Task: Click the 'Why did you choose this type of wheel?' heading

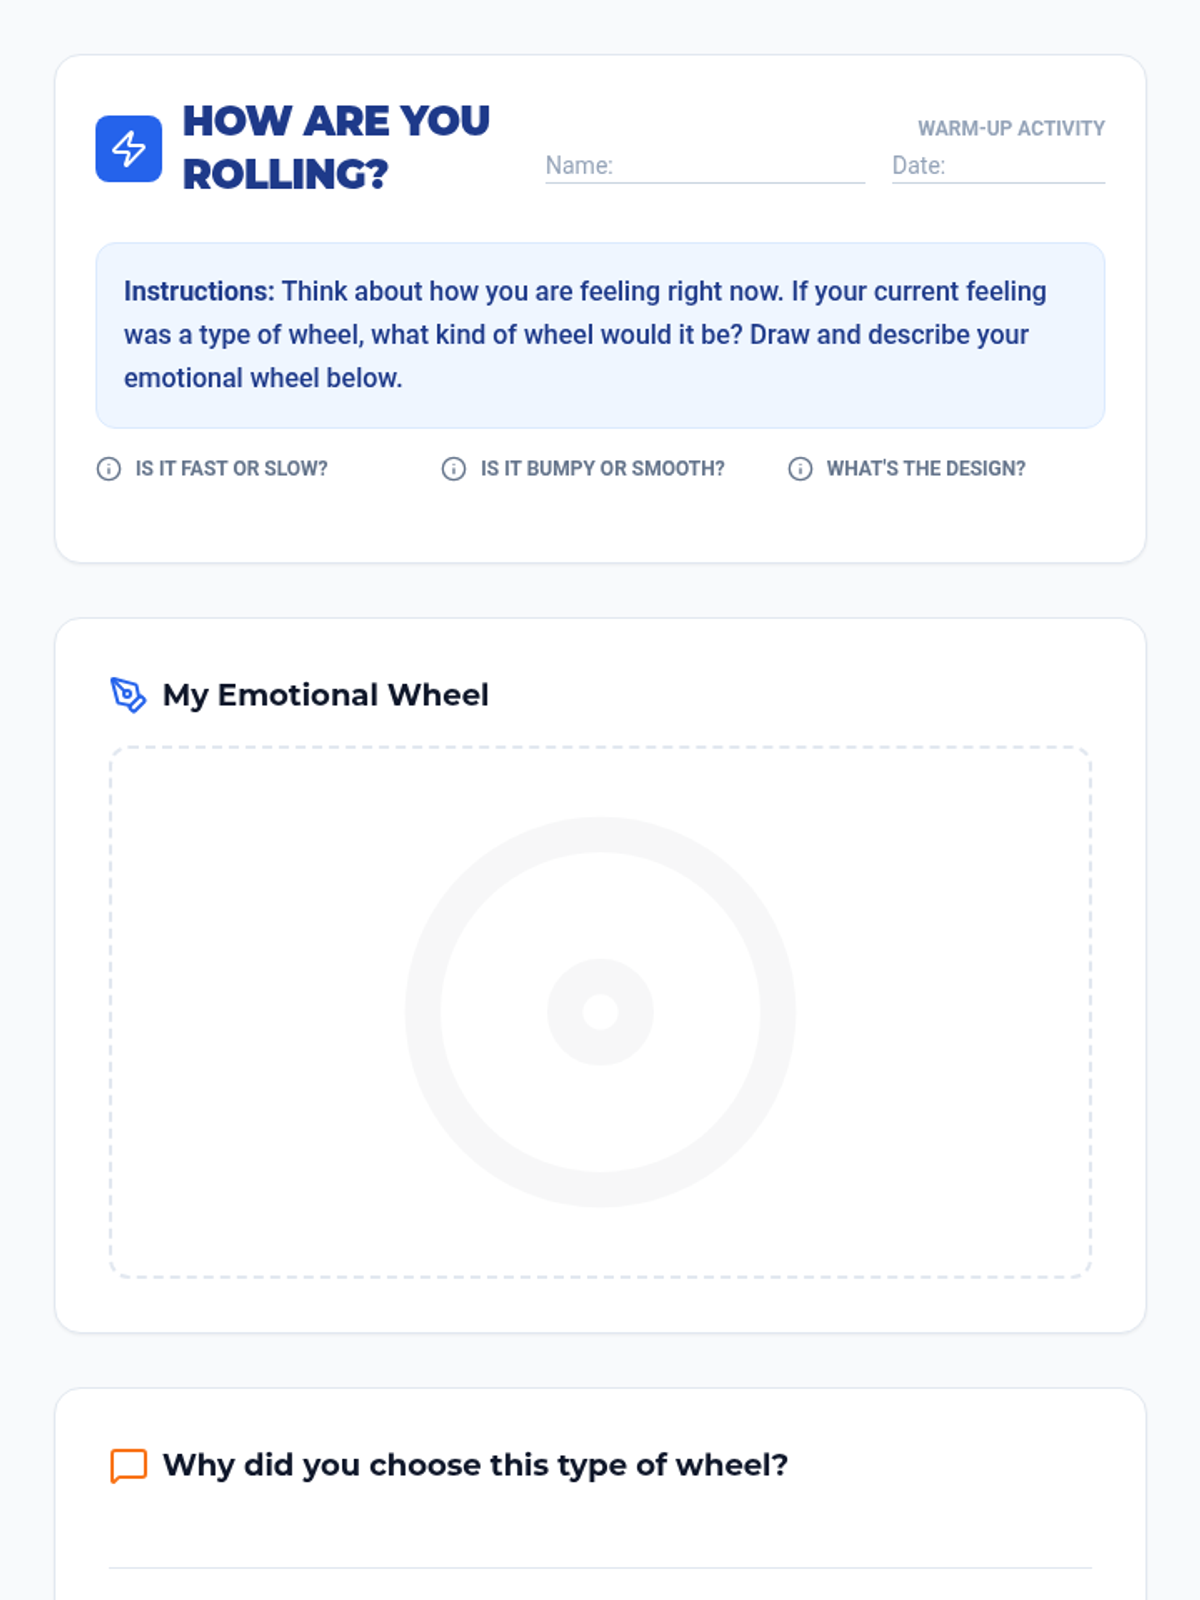Action: click(x=475, y=1465)
